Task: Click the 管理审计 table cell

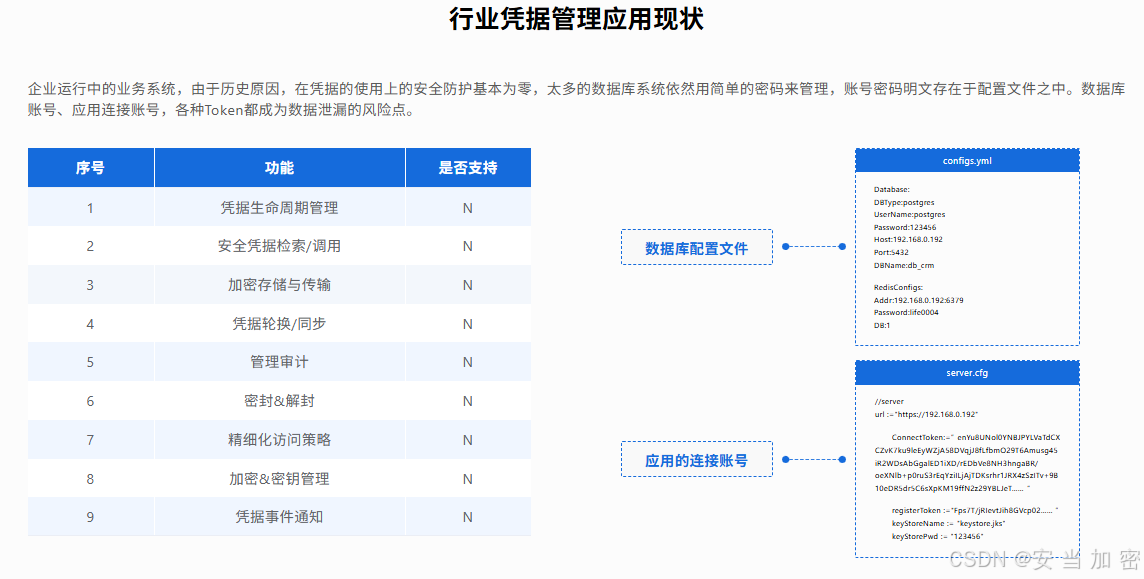Action: coord(279,362)
